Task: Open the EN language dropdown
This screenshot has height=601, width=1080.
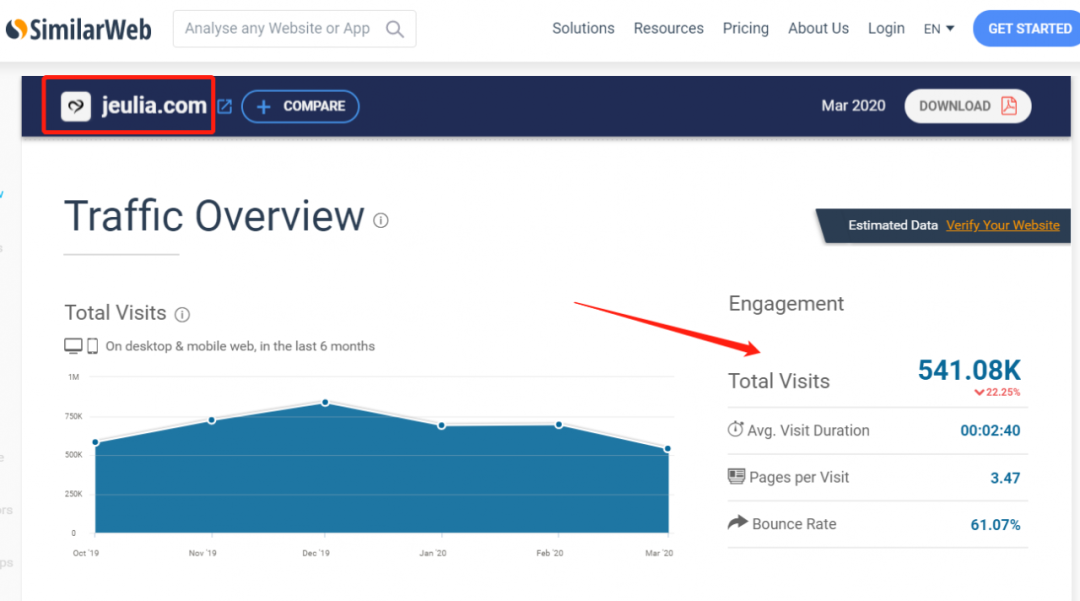Action: tap(938, 29)
